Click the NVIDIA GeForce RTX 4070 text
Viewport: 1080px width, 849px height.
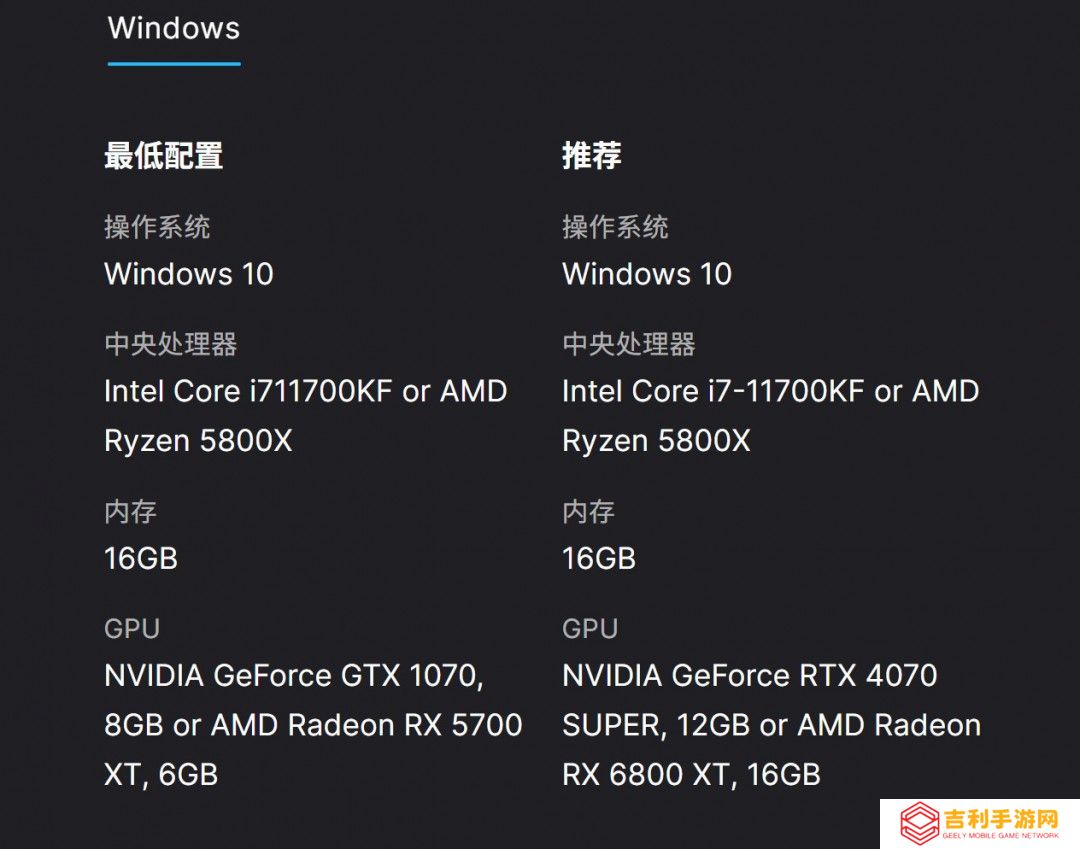coord(749,675)
